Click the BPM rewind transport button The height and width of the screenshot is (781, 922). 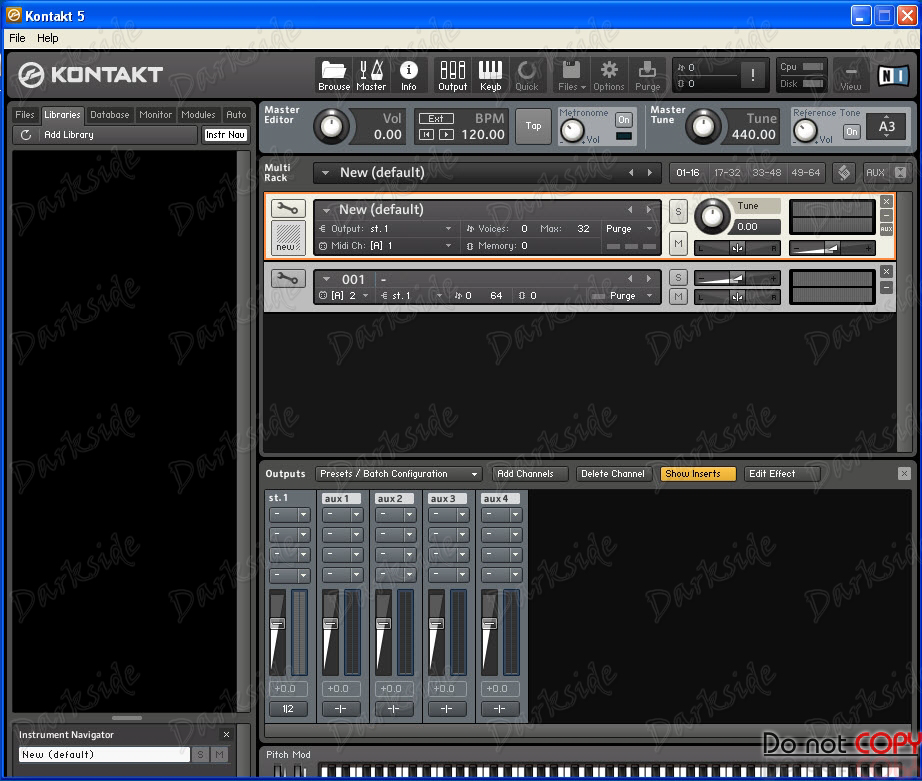click(426, 135)
